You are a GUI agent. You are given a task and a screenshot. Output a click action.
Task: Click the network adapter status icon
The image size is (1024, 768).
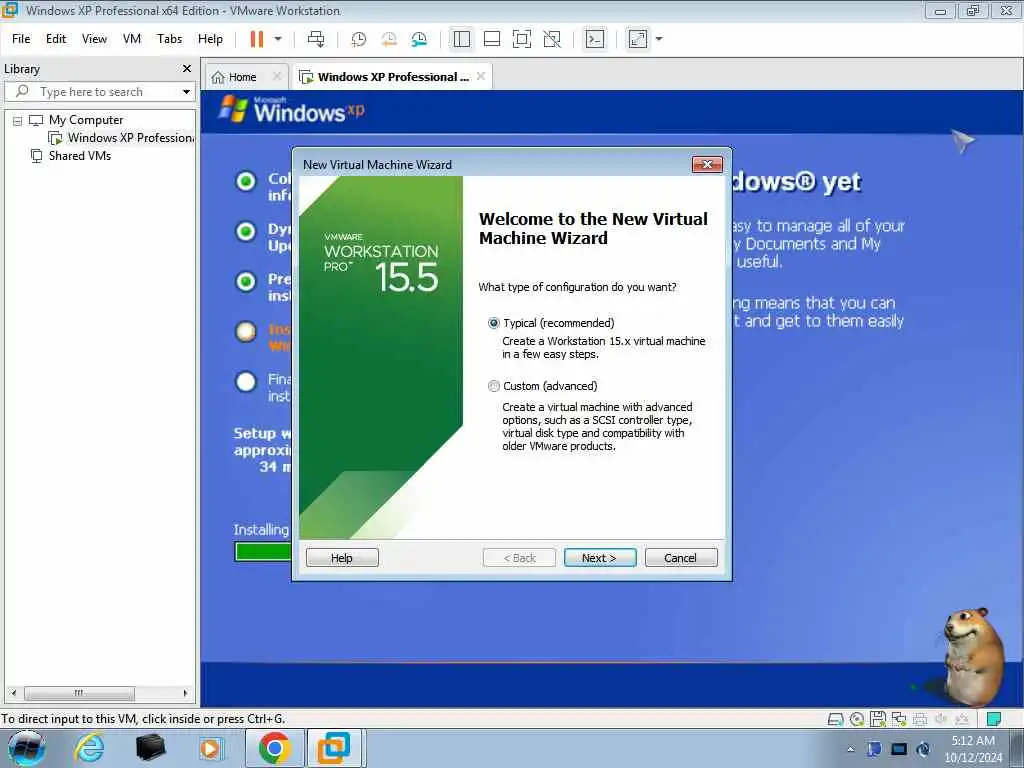tap(899, 719)
